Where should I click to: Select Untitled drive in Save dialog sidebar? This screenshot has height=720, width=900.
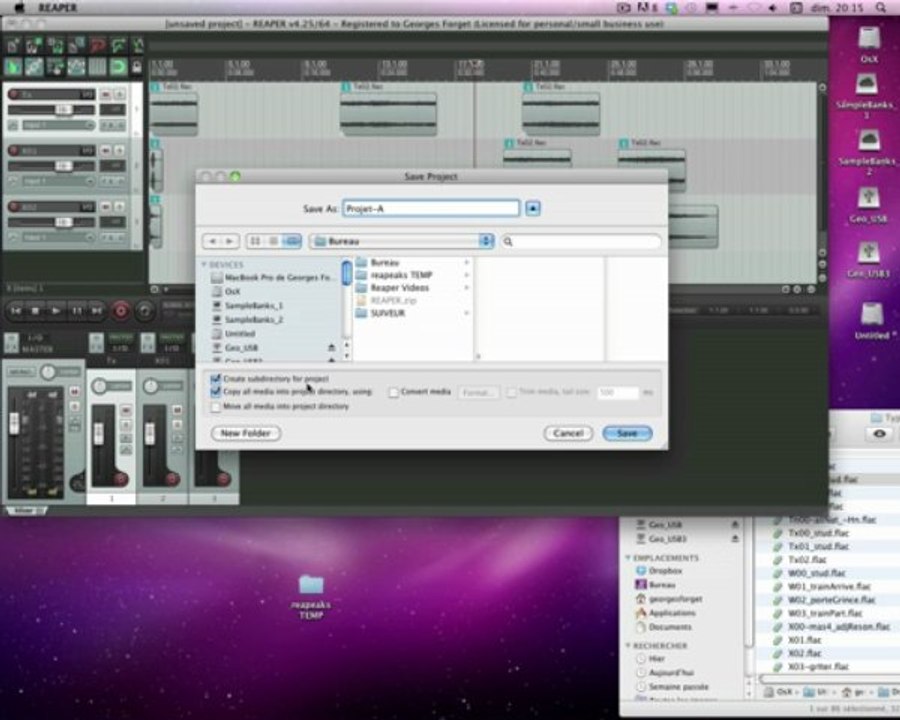(240, 334)
